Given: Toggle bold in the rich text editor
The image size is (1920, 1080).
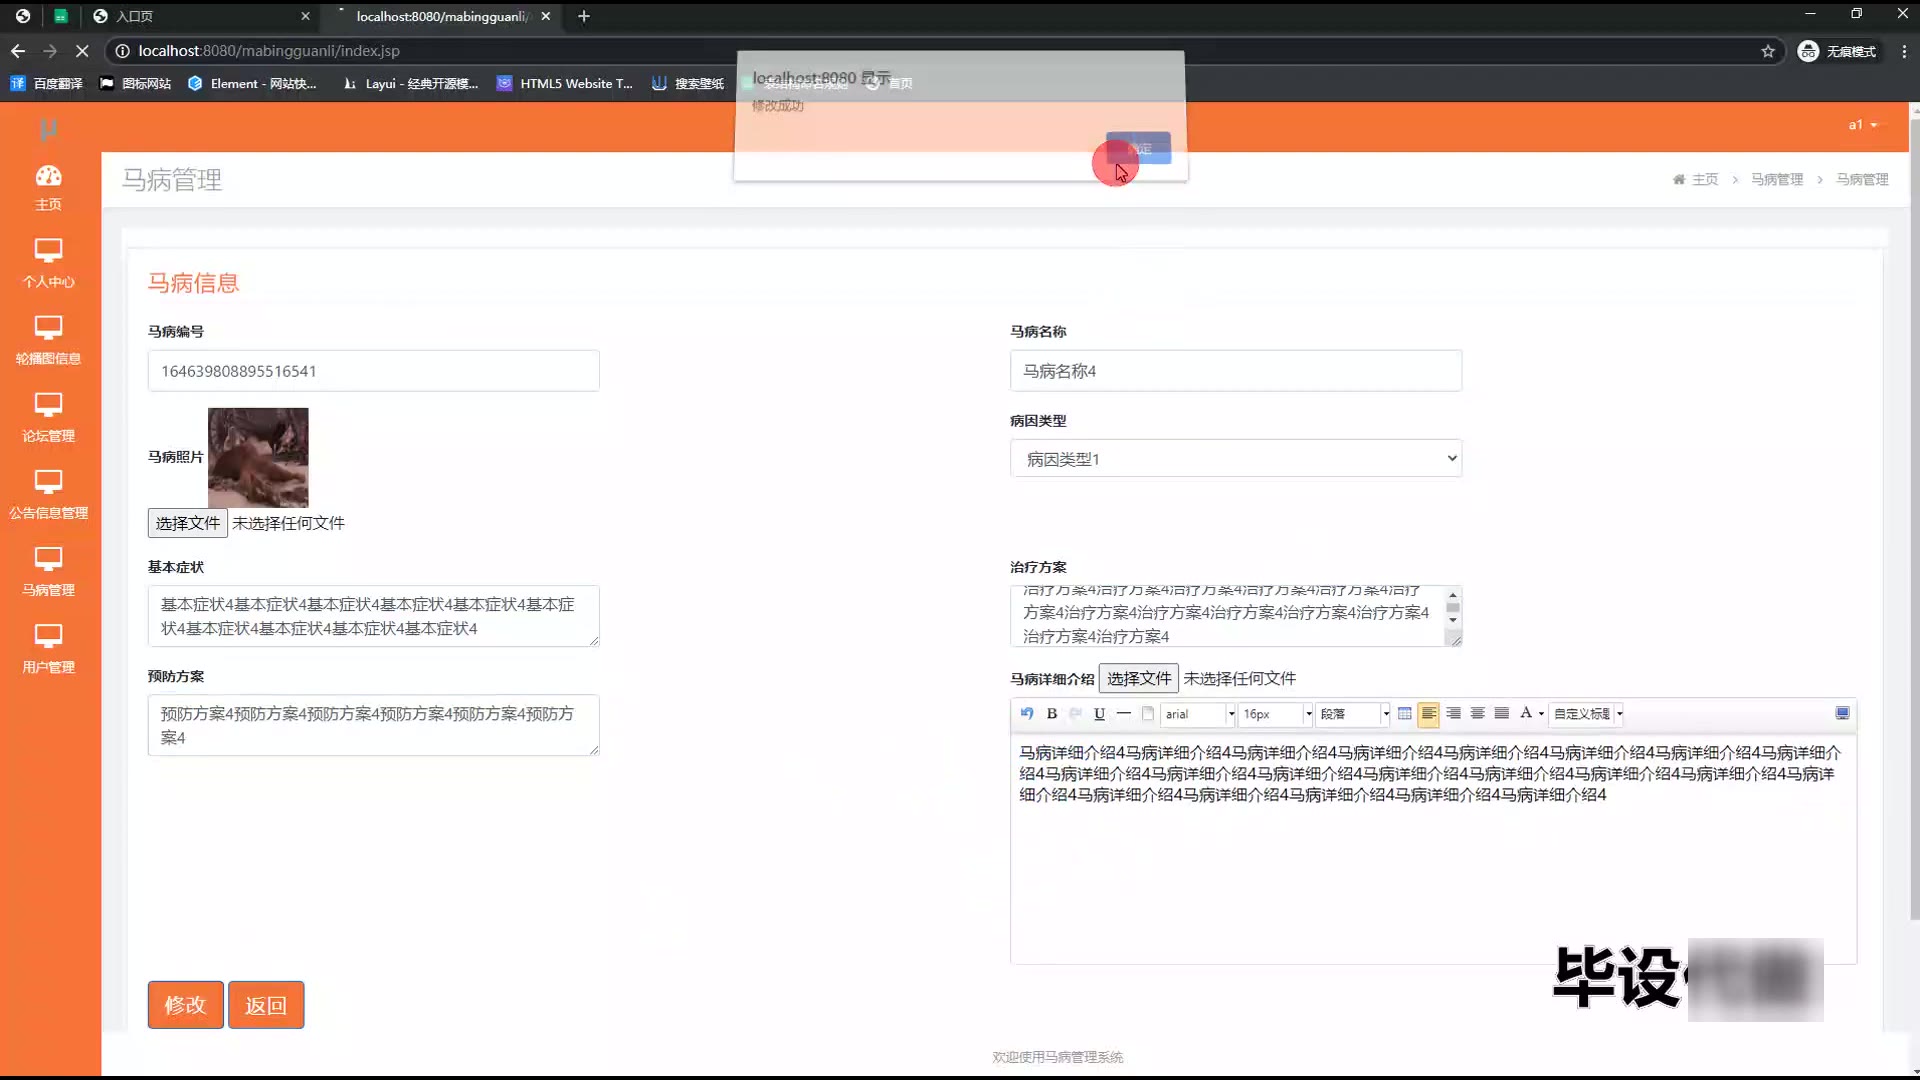Looking at the screenshot, I should (x=1052, y=713).
